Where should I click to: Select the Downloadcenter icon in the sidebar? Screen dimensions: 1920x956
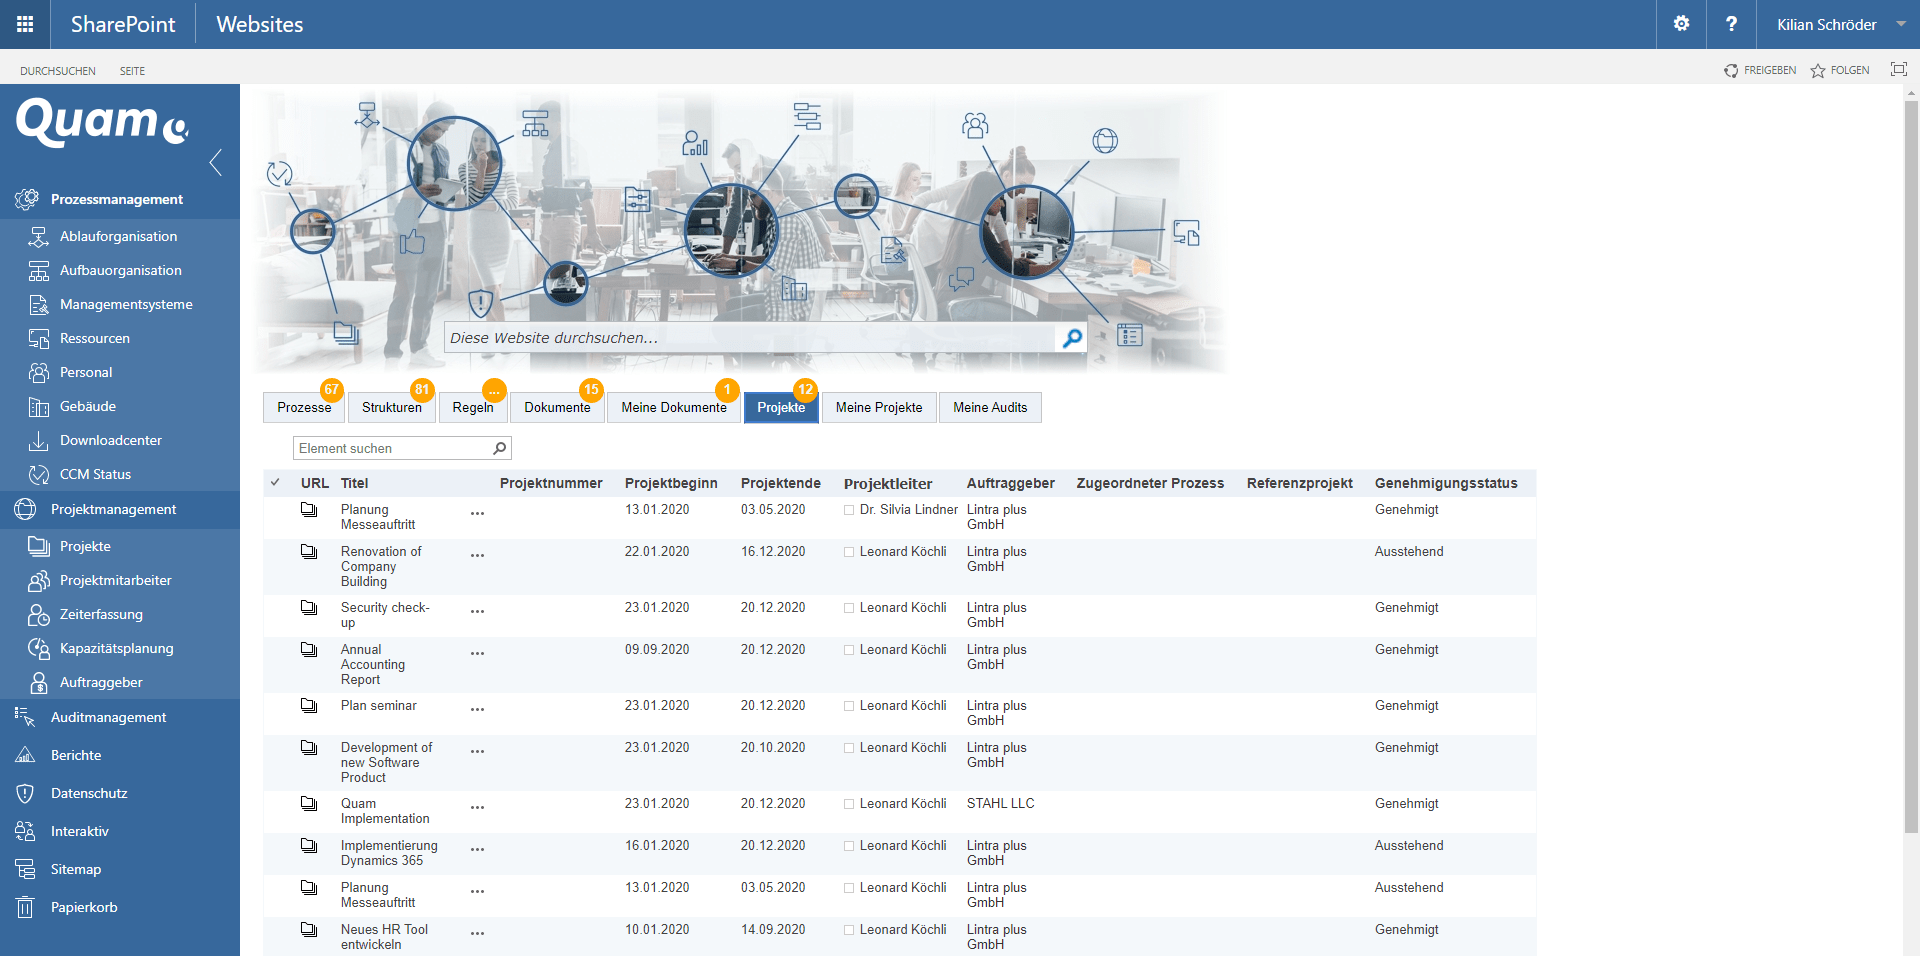(x=38, y=440)
